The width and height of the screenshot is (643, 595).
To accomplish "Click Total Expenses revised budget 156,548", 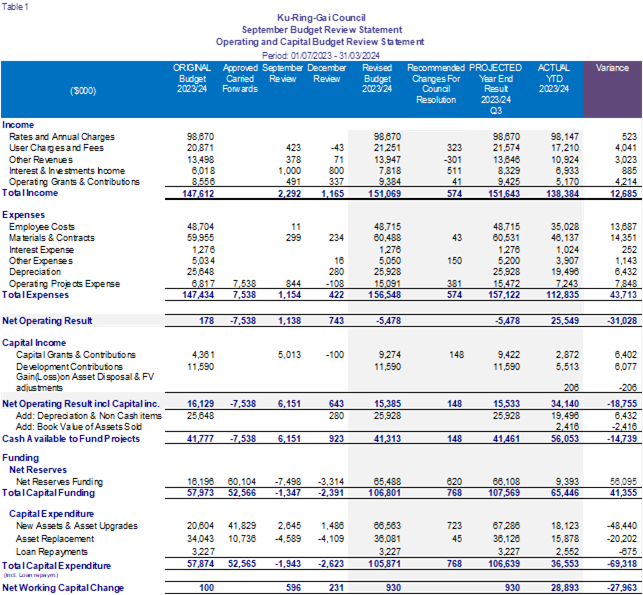I will (x=384, y=295).
